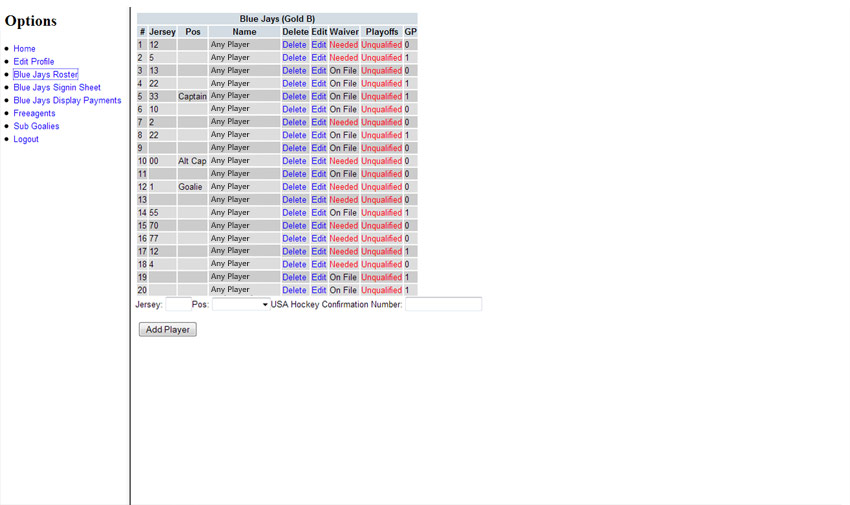Screen dimensions: 850x505
Task: Delete player in row 2
Action: (294, 58)
